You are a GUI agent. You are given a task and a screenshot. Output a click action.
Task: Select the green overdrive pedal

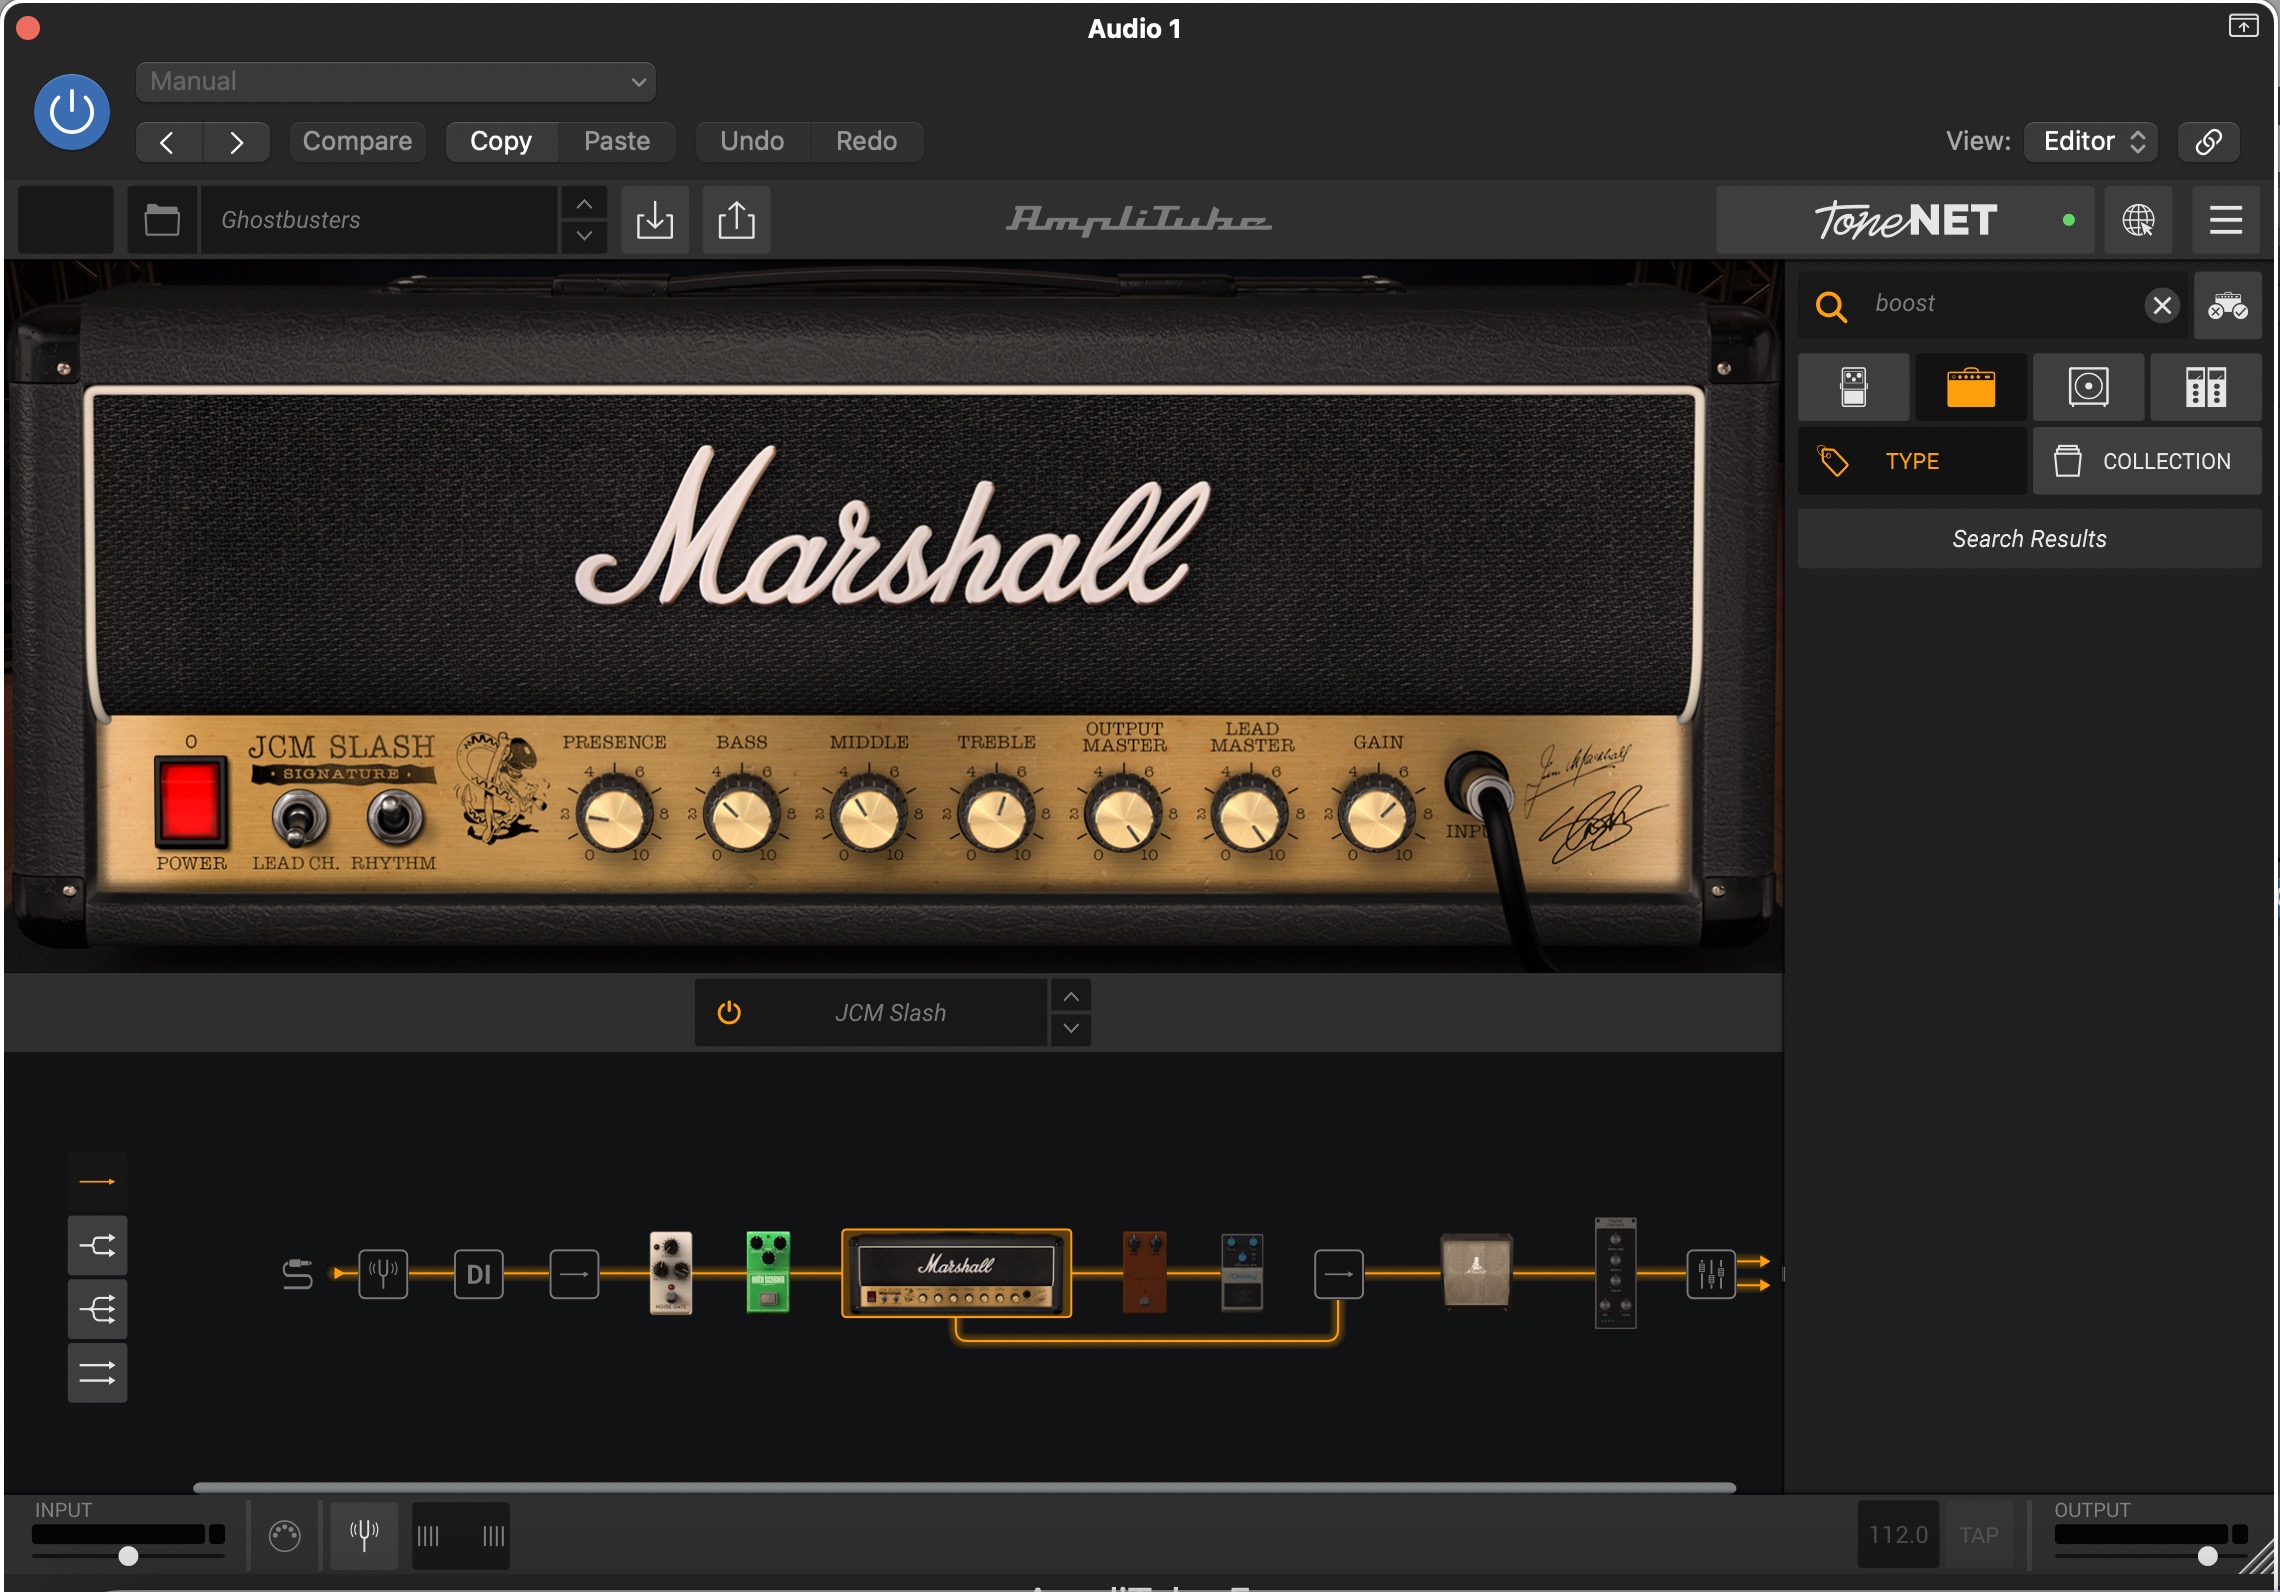[x=768, y=1272]
